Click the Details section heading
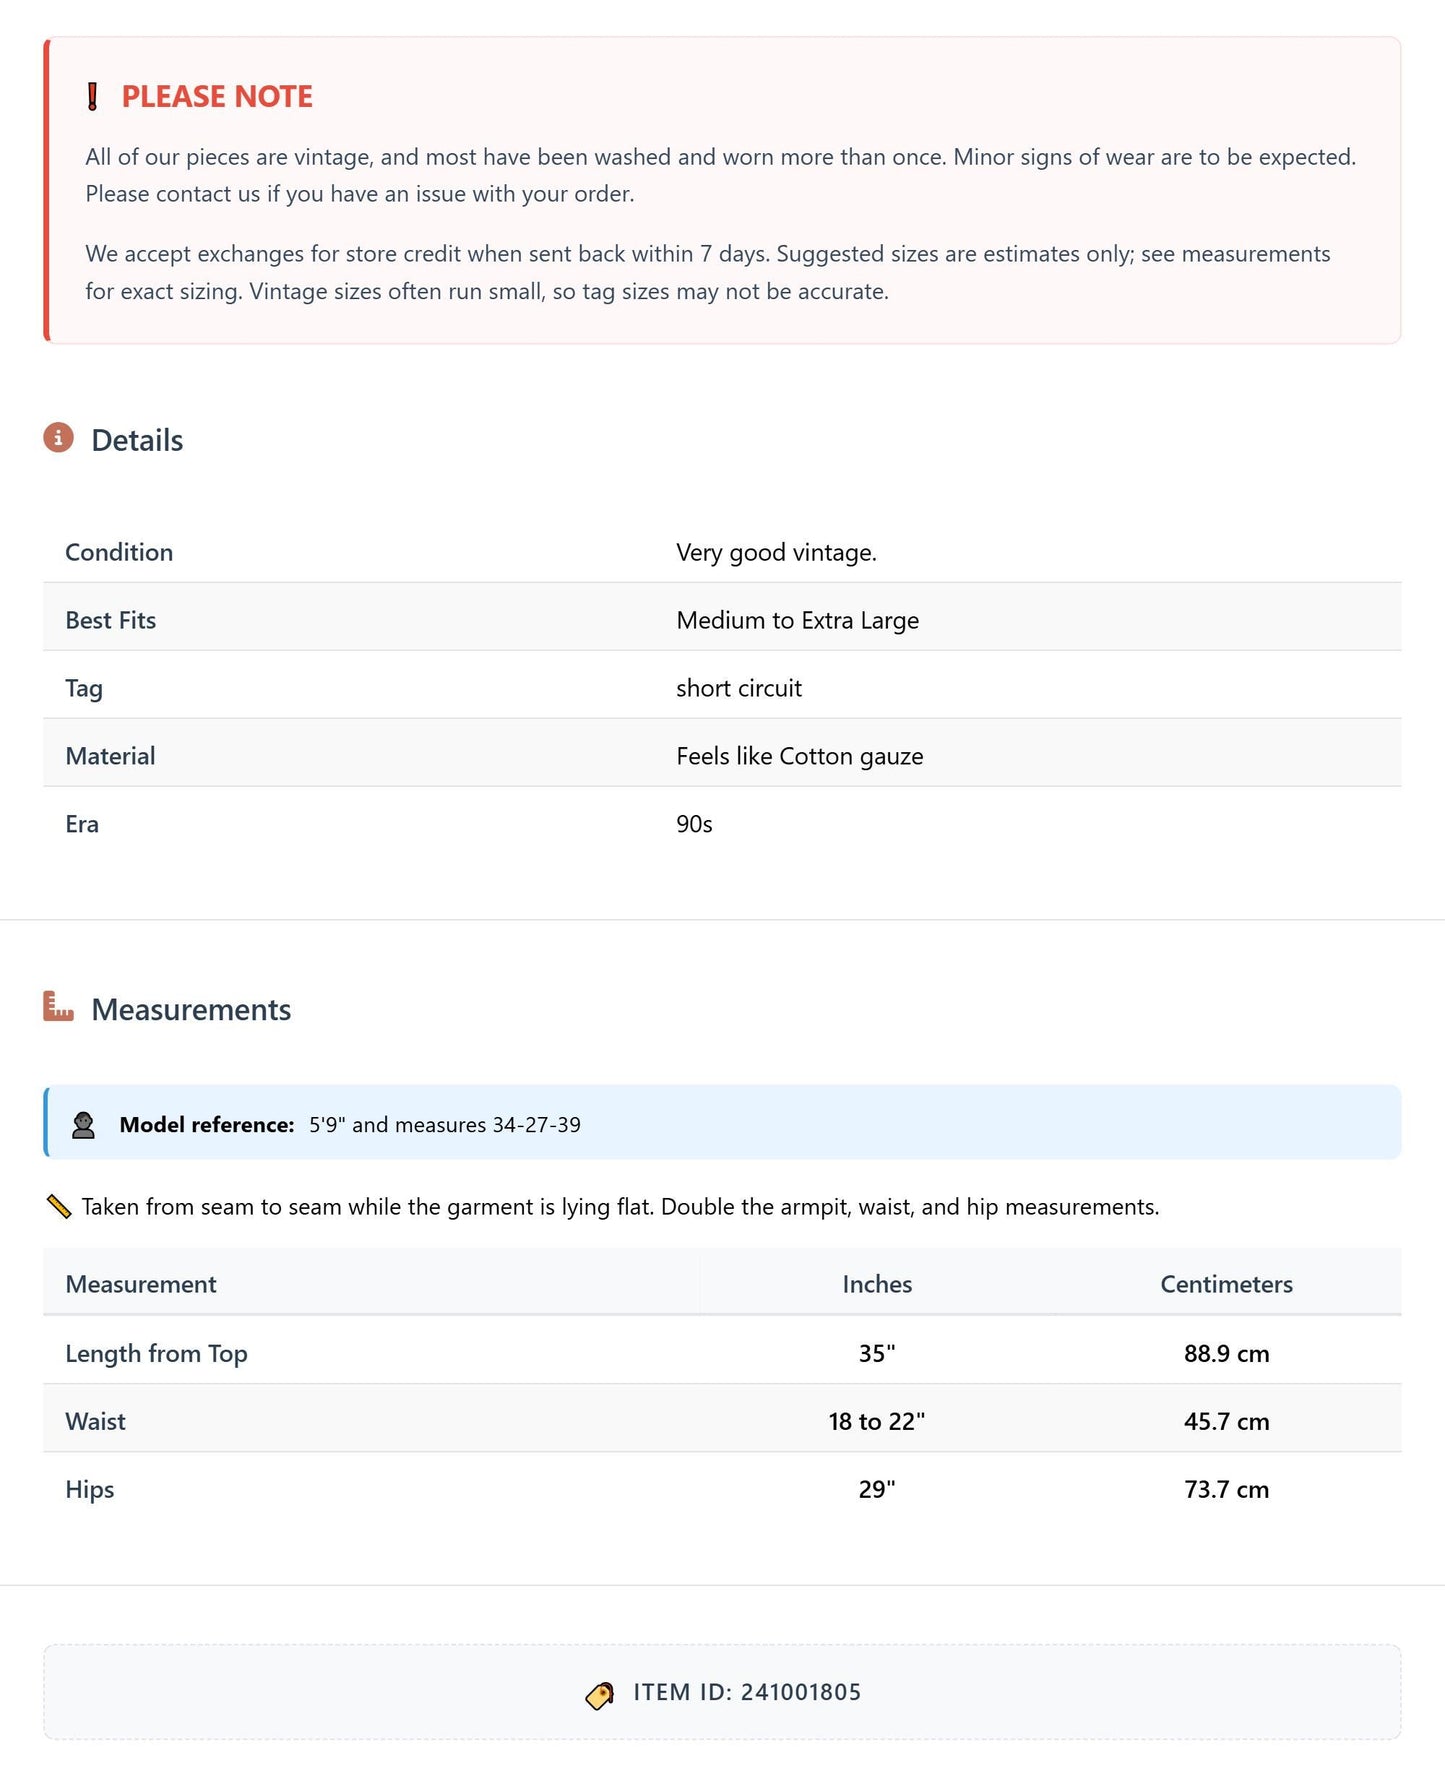The width and height of the screenshot is (1445, 1776). coord(137,441)
